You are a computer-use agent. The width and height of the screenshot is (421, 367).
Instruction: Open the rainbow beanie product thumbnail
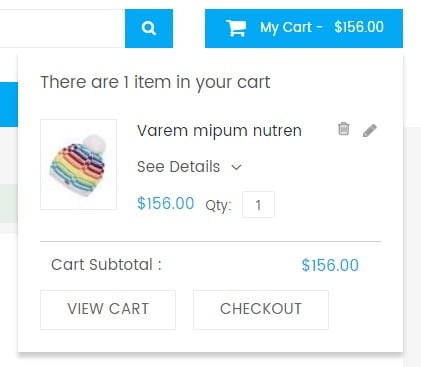pos(78,164)
